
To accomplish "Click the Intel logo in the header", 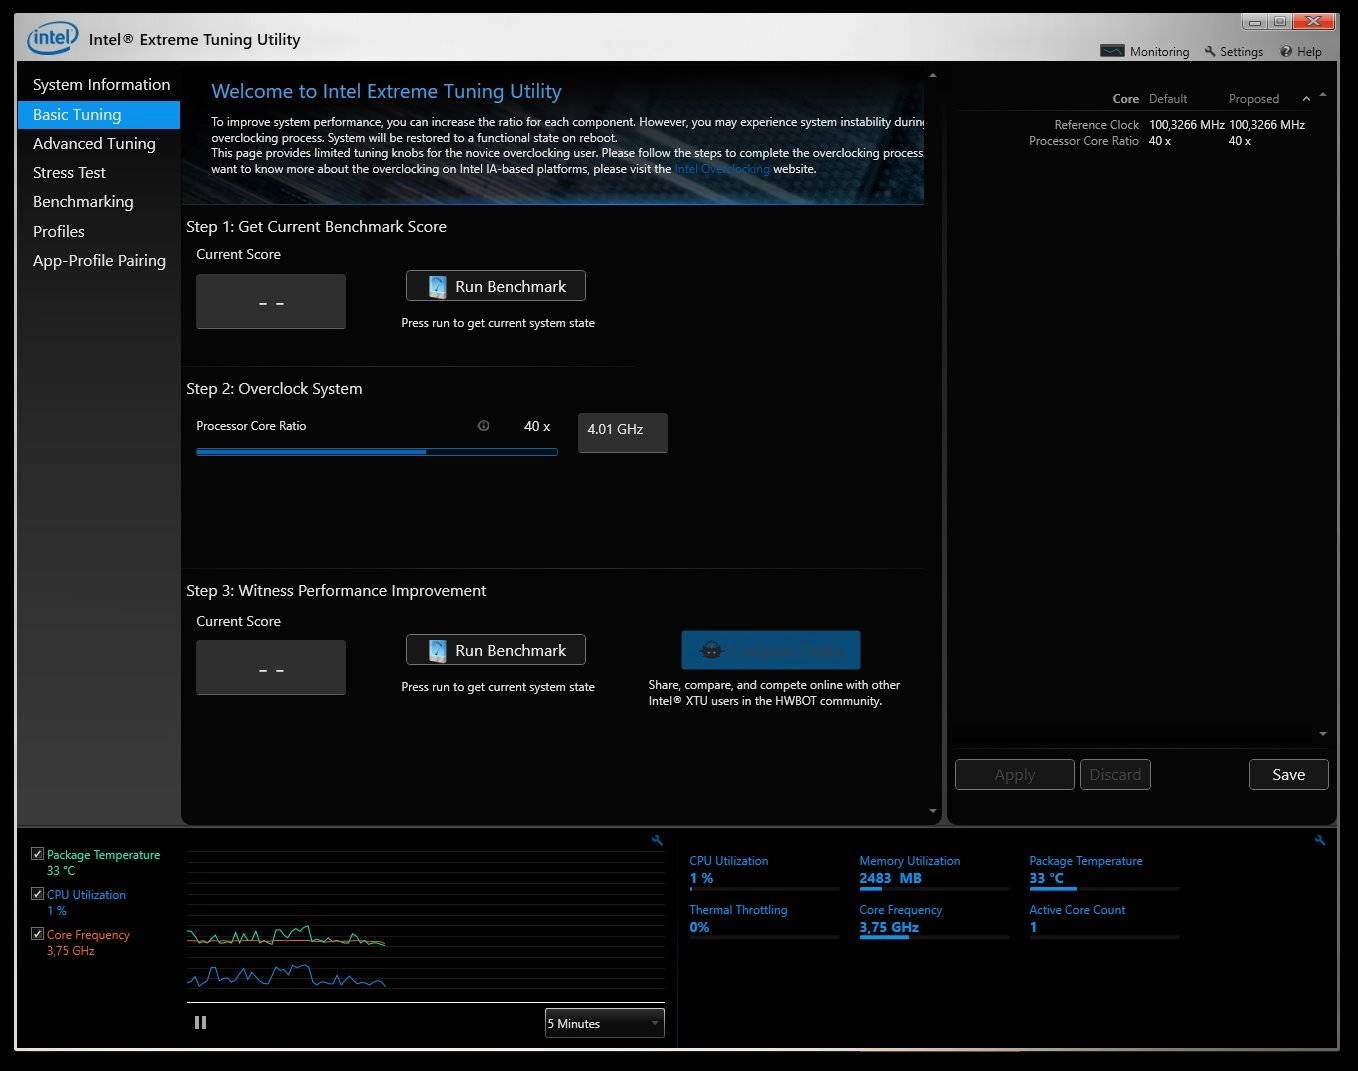I will point(51,37).
